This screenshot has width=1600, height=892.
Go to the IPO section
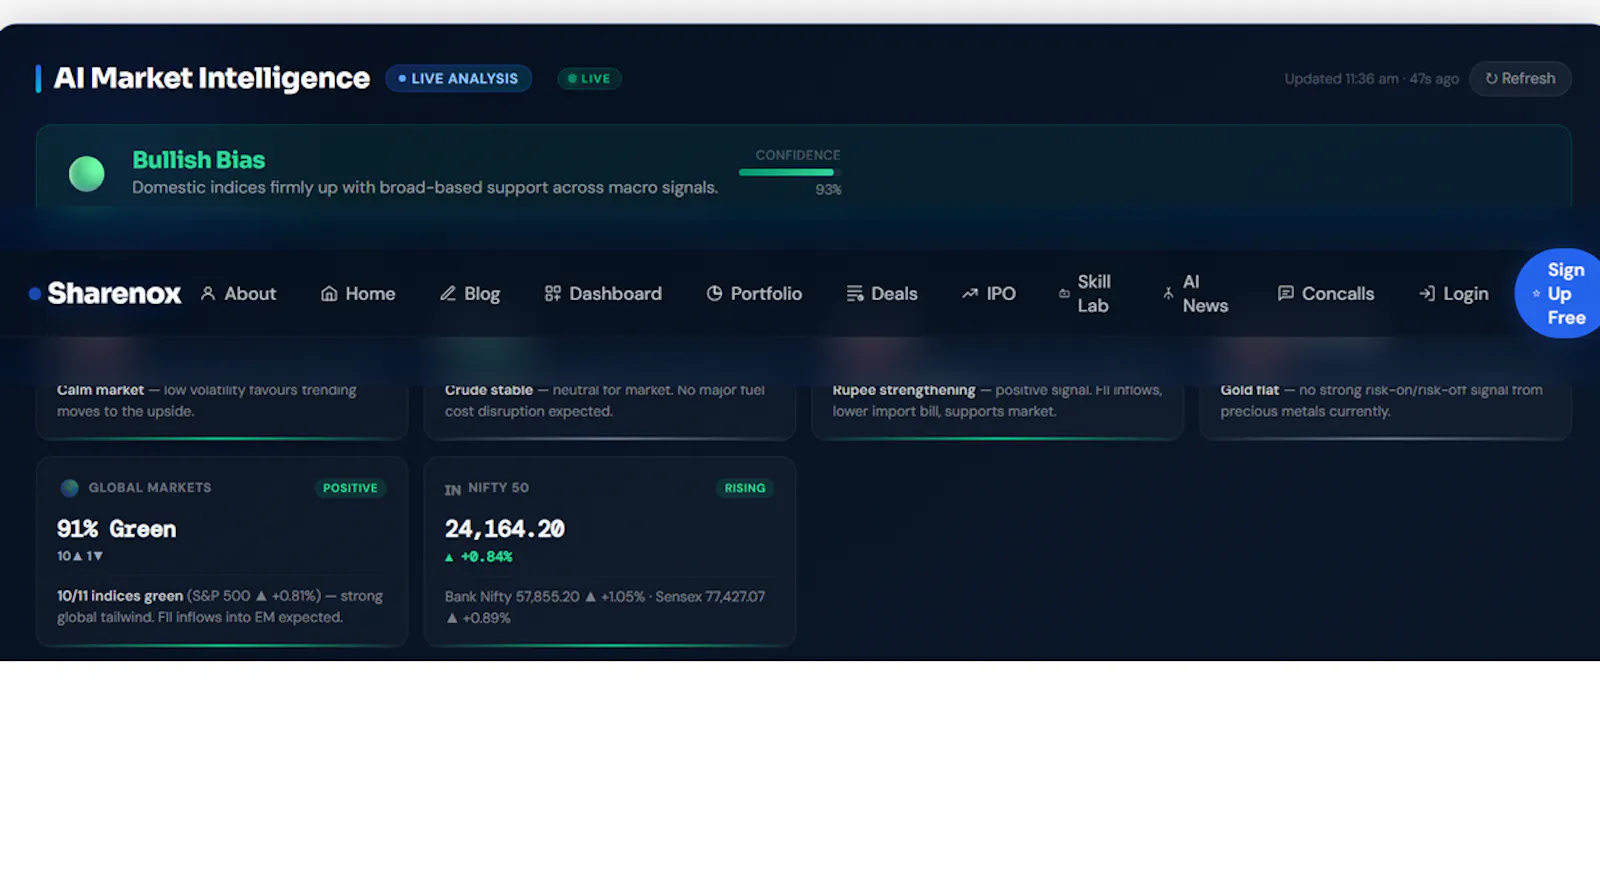[x=1001, y=293]
